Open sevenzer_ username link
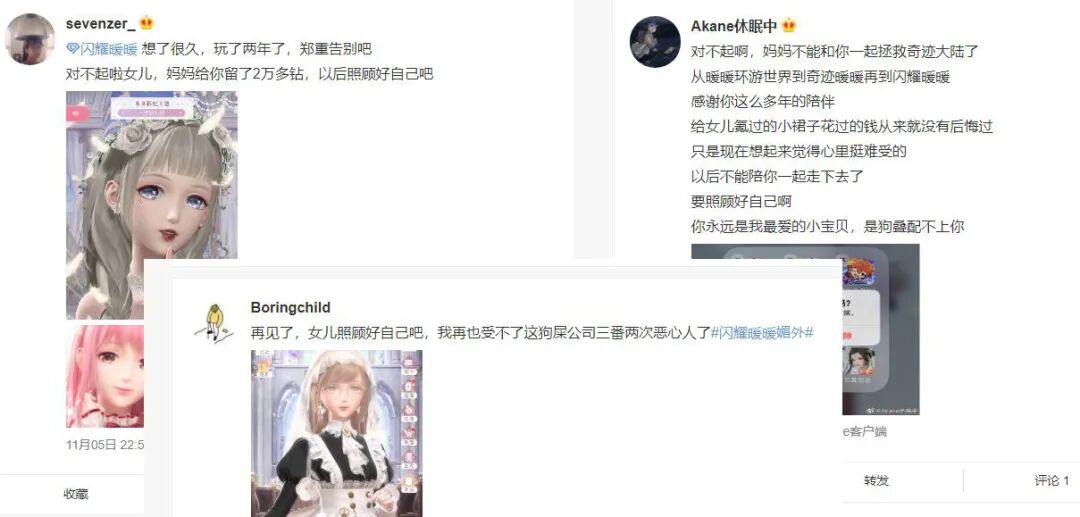This screenshot has width=1080, height=517. (x=101, y=24)
